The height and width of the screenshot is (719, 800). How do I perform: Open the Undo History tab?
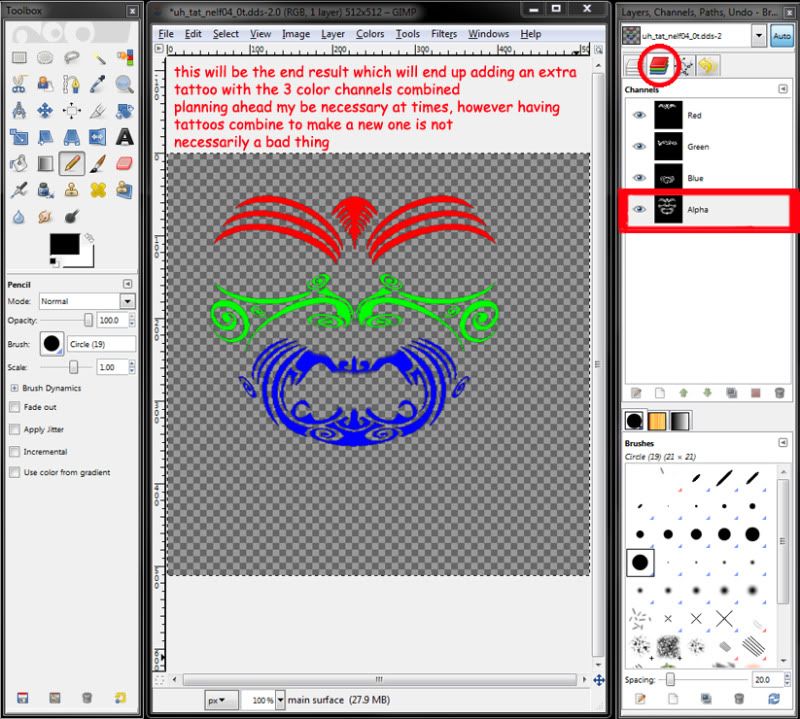pyautogui.click(x=708, y=66)
